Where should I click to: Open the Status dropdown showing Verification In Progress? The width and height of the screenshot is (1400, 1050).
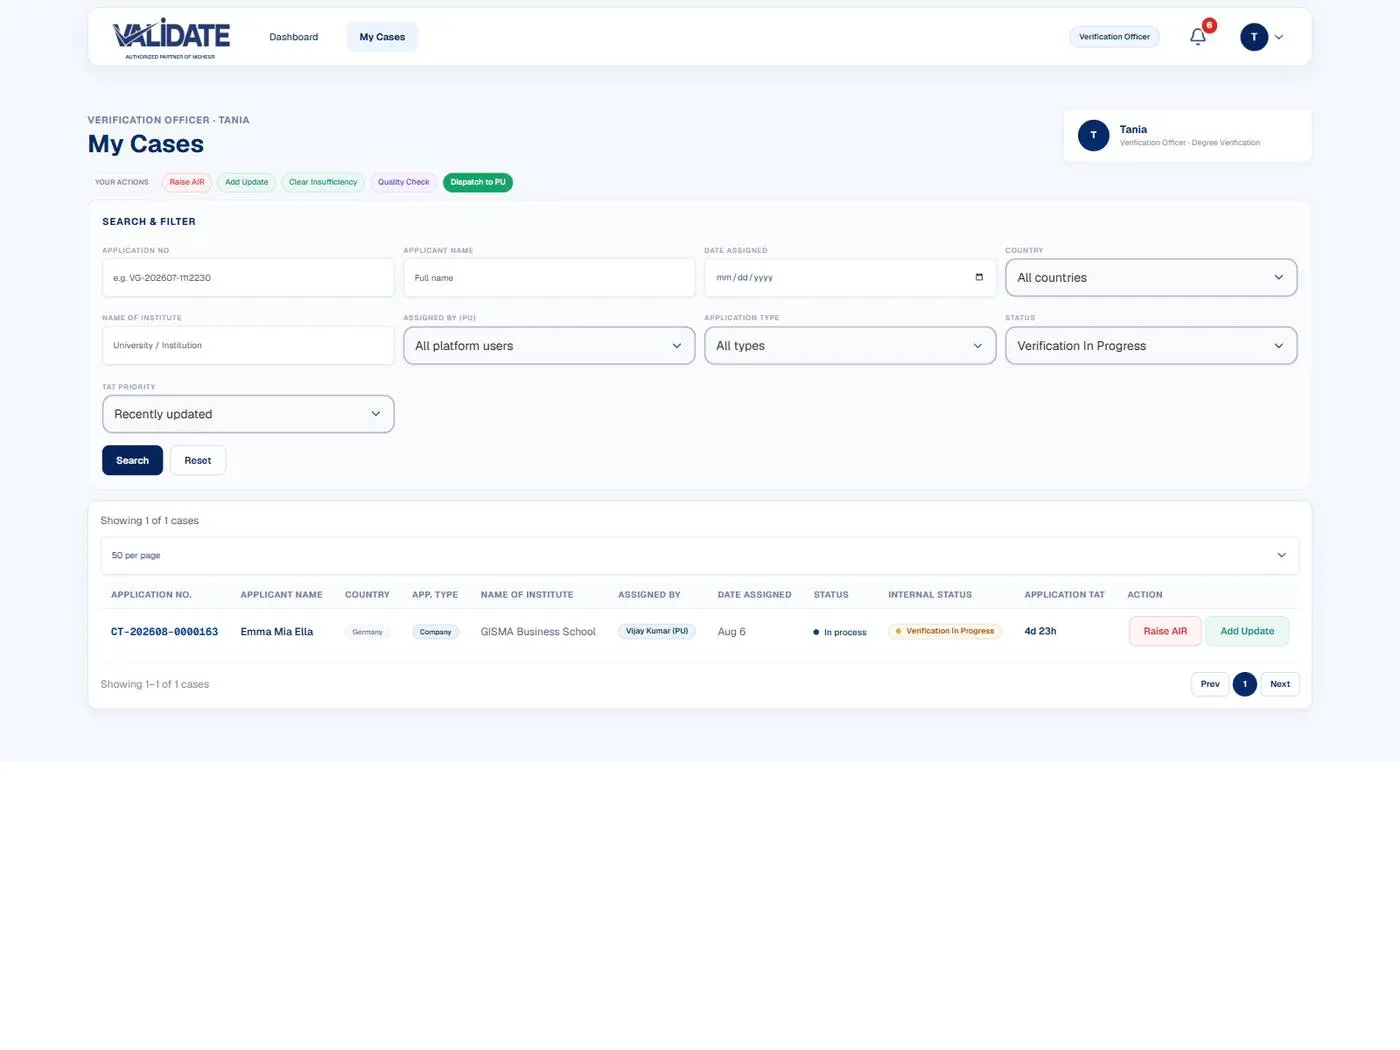pos(1151,346)
